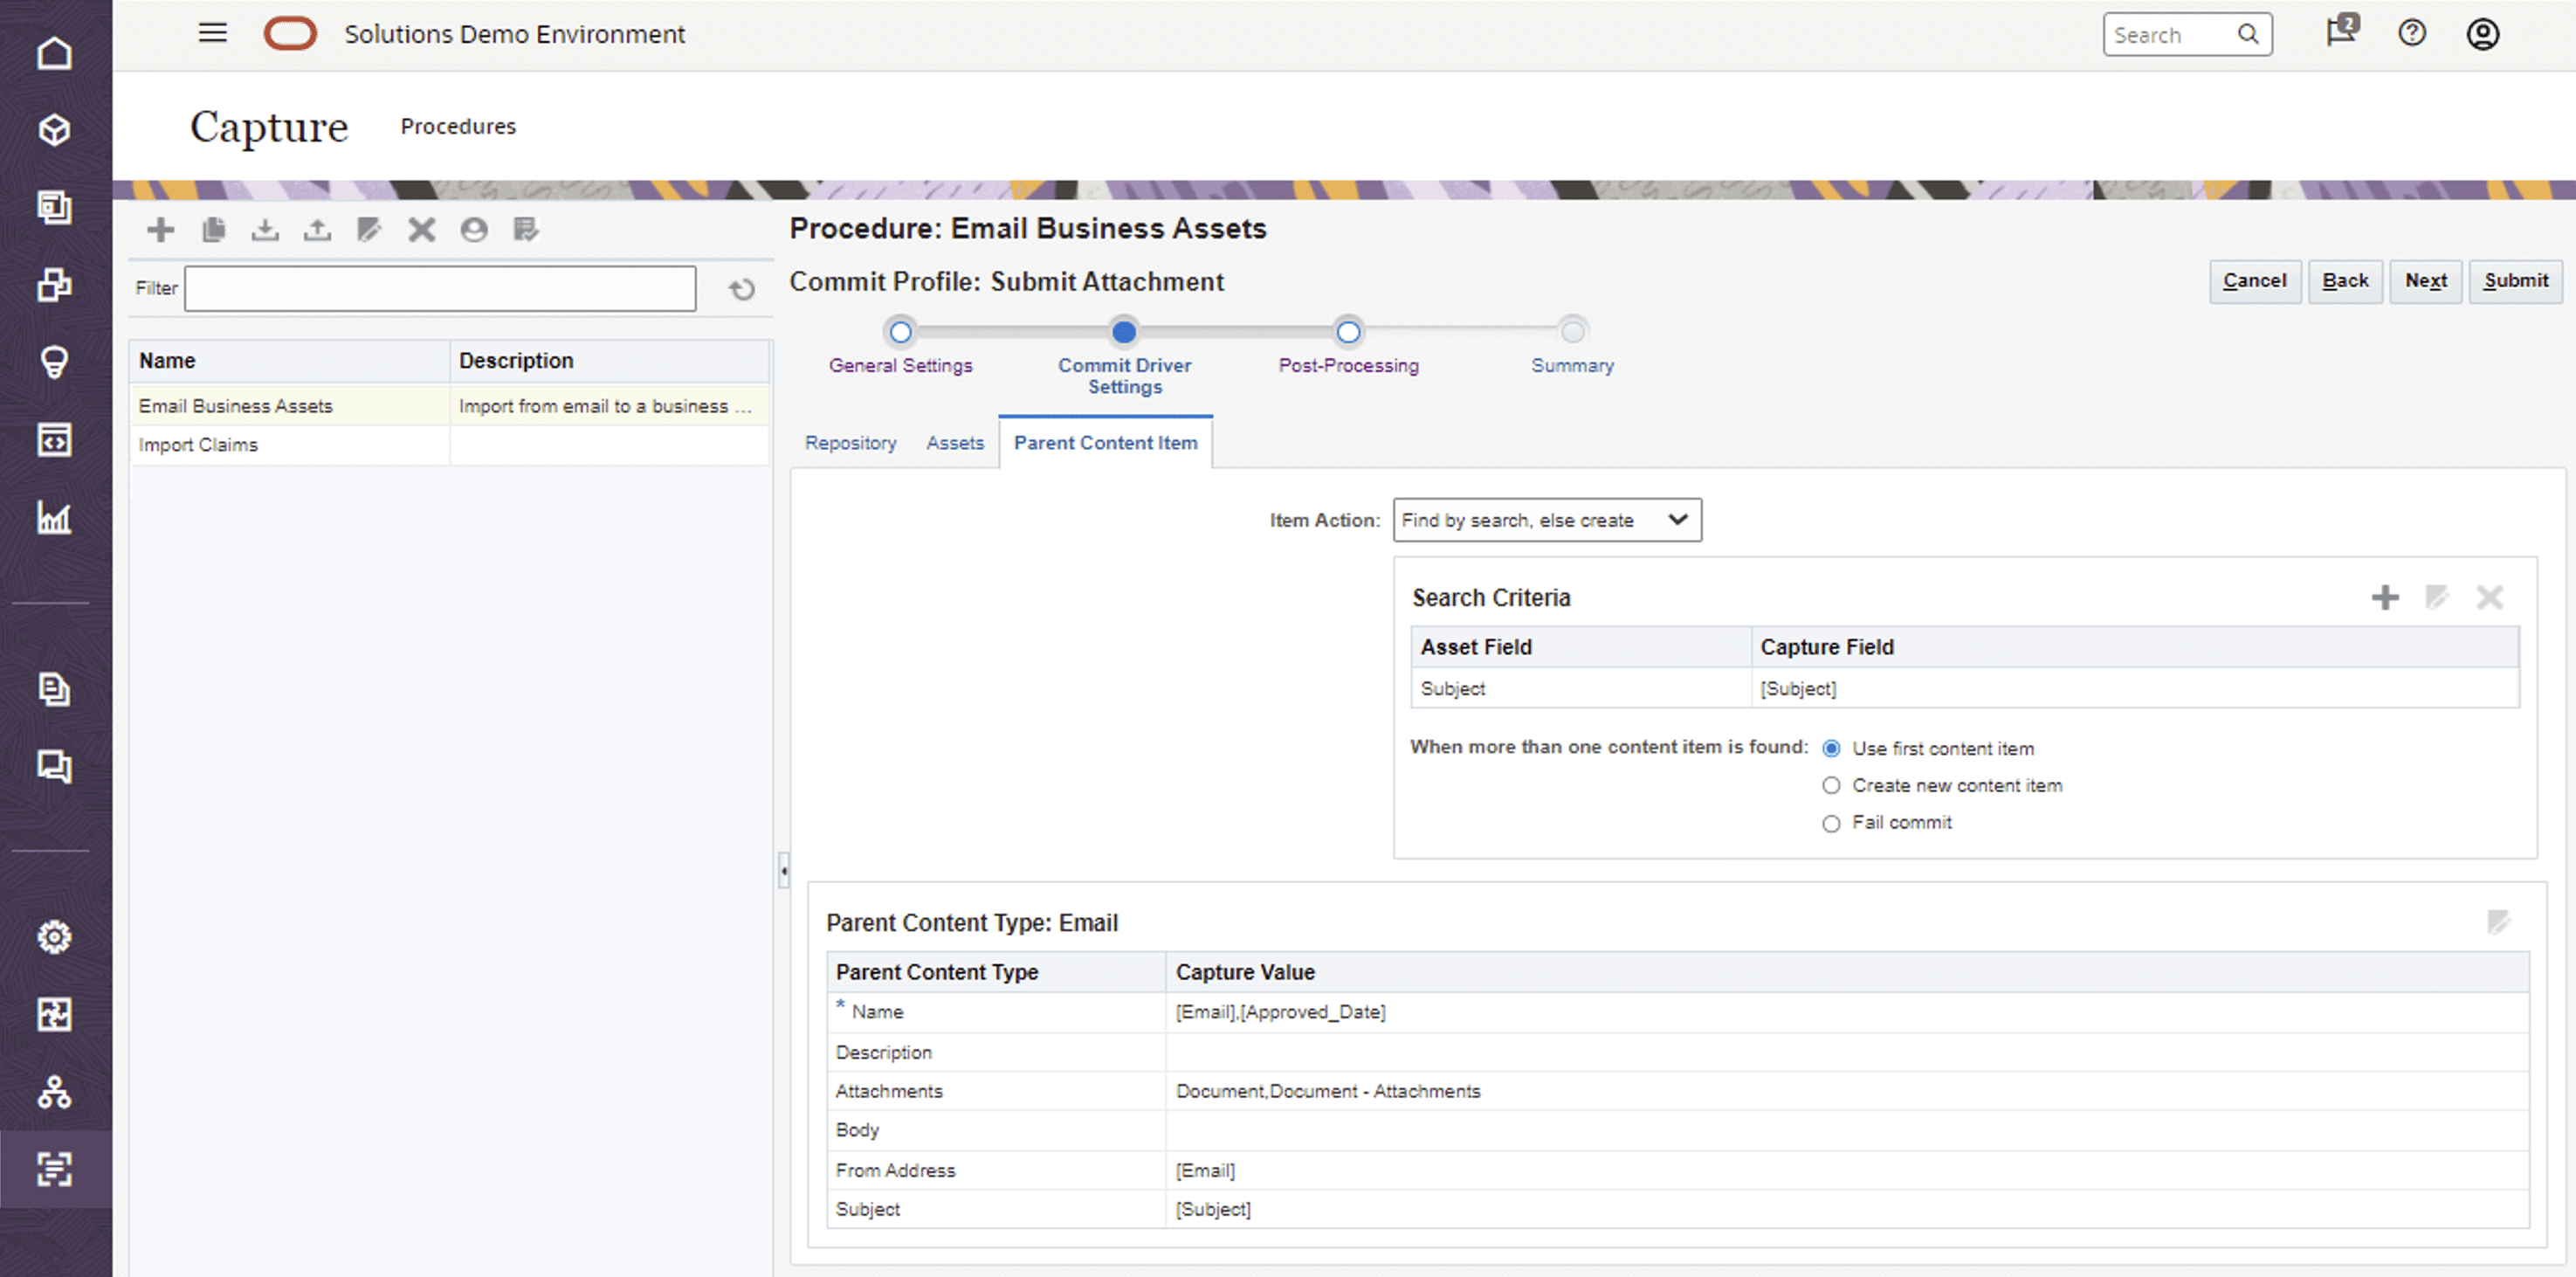Click the Submit button
The image size is (2576, 1277).
[x=2516, y=281]
